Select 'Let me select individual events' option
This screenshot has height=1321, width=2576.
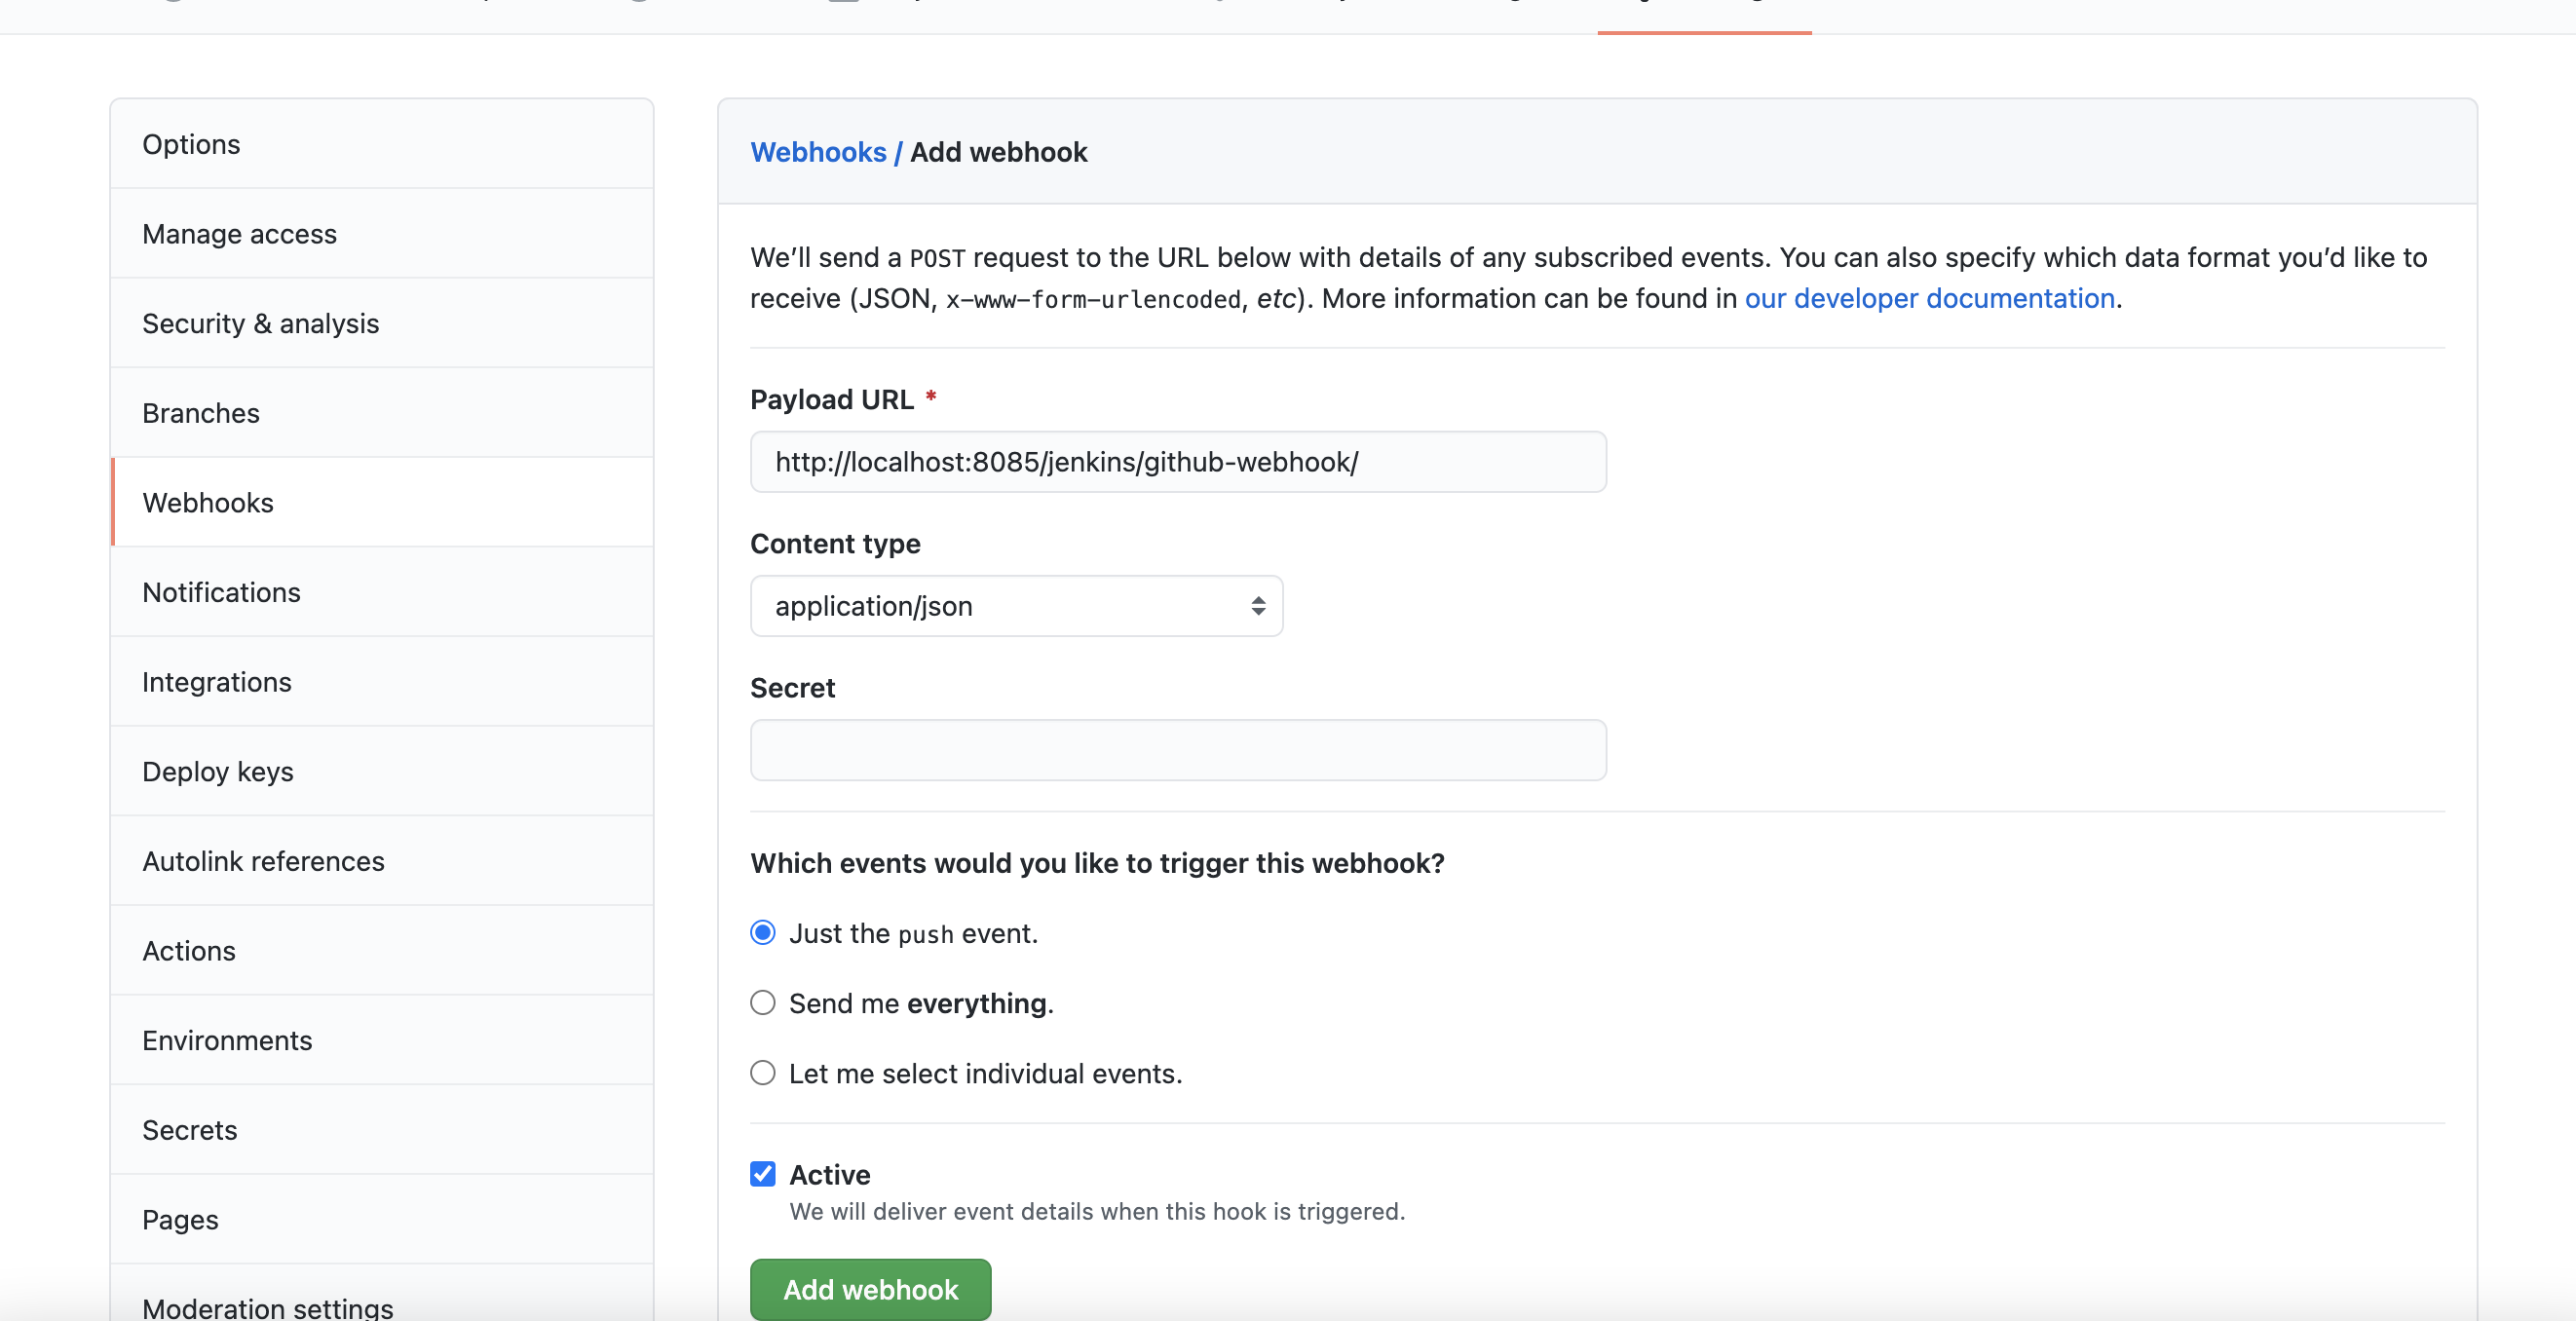click(x=763, y=1073)
